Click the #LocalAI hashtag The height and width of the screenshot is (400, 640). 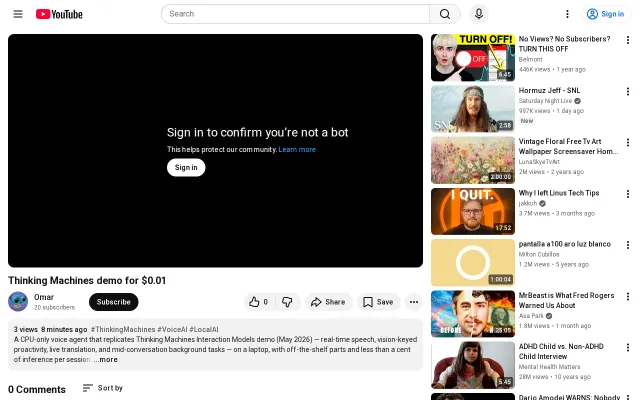204,329
